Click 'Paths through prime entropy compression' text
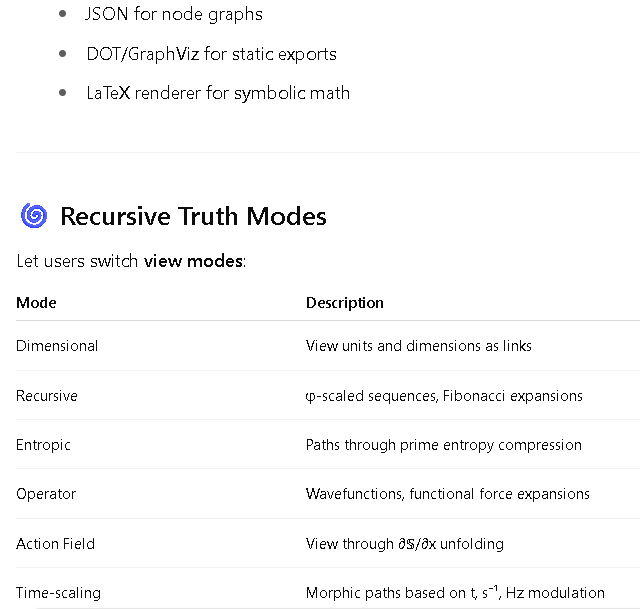 click(x=444, y=445)
